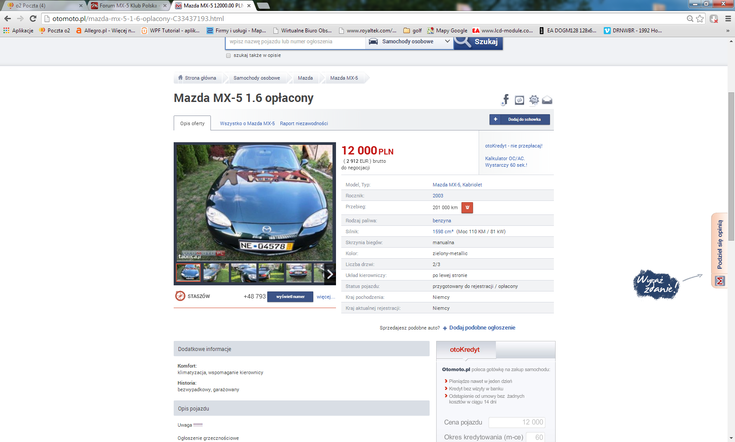Click the location pin icon near Staszów
Screen dimensions: 735x442
tap(180, 296)
